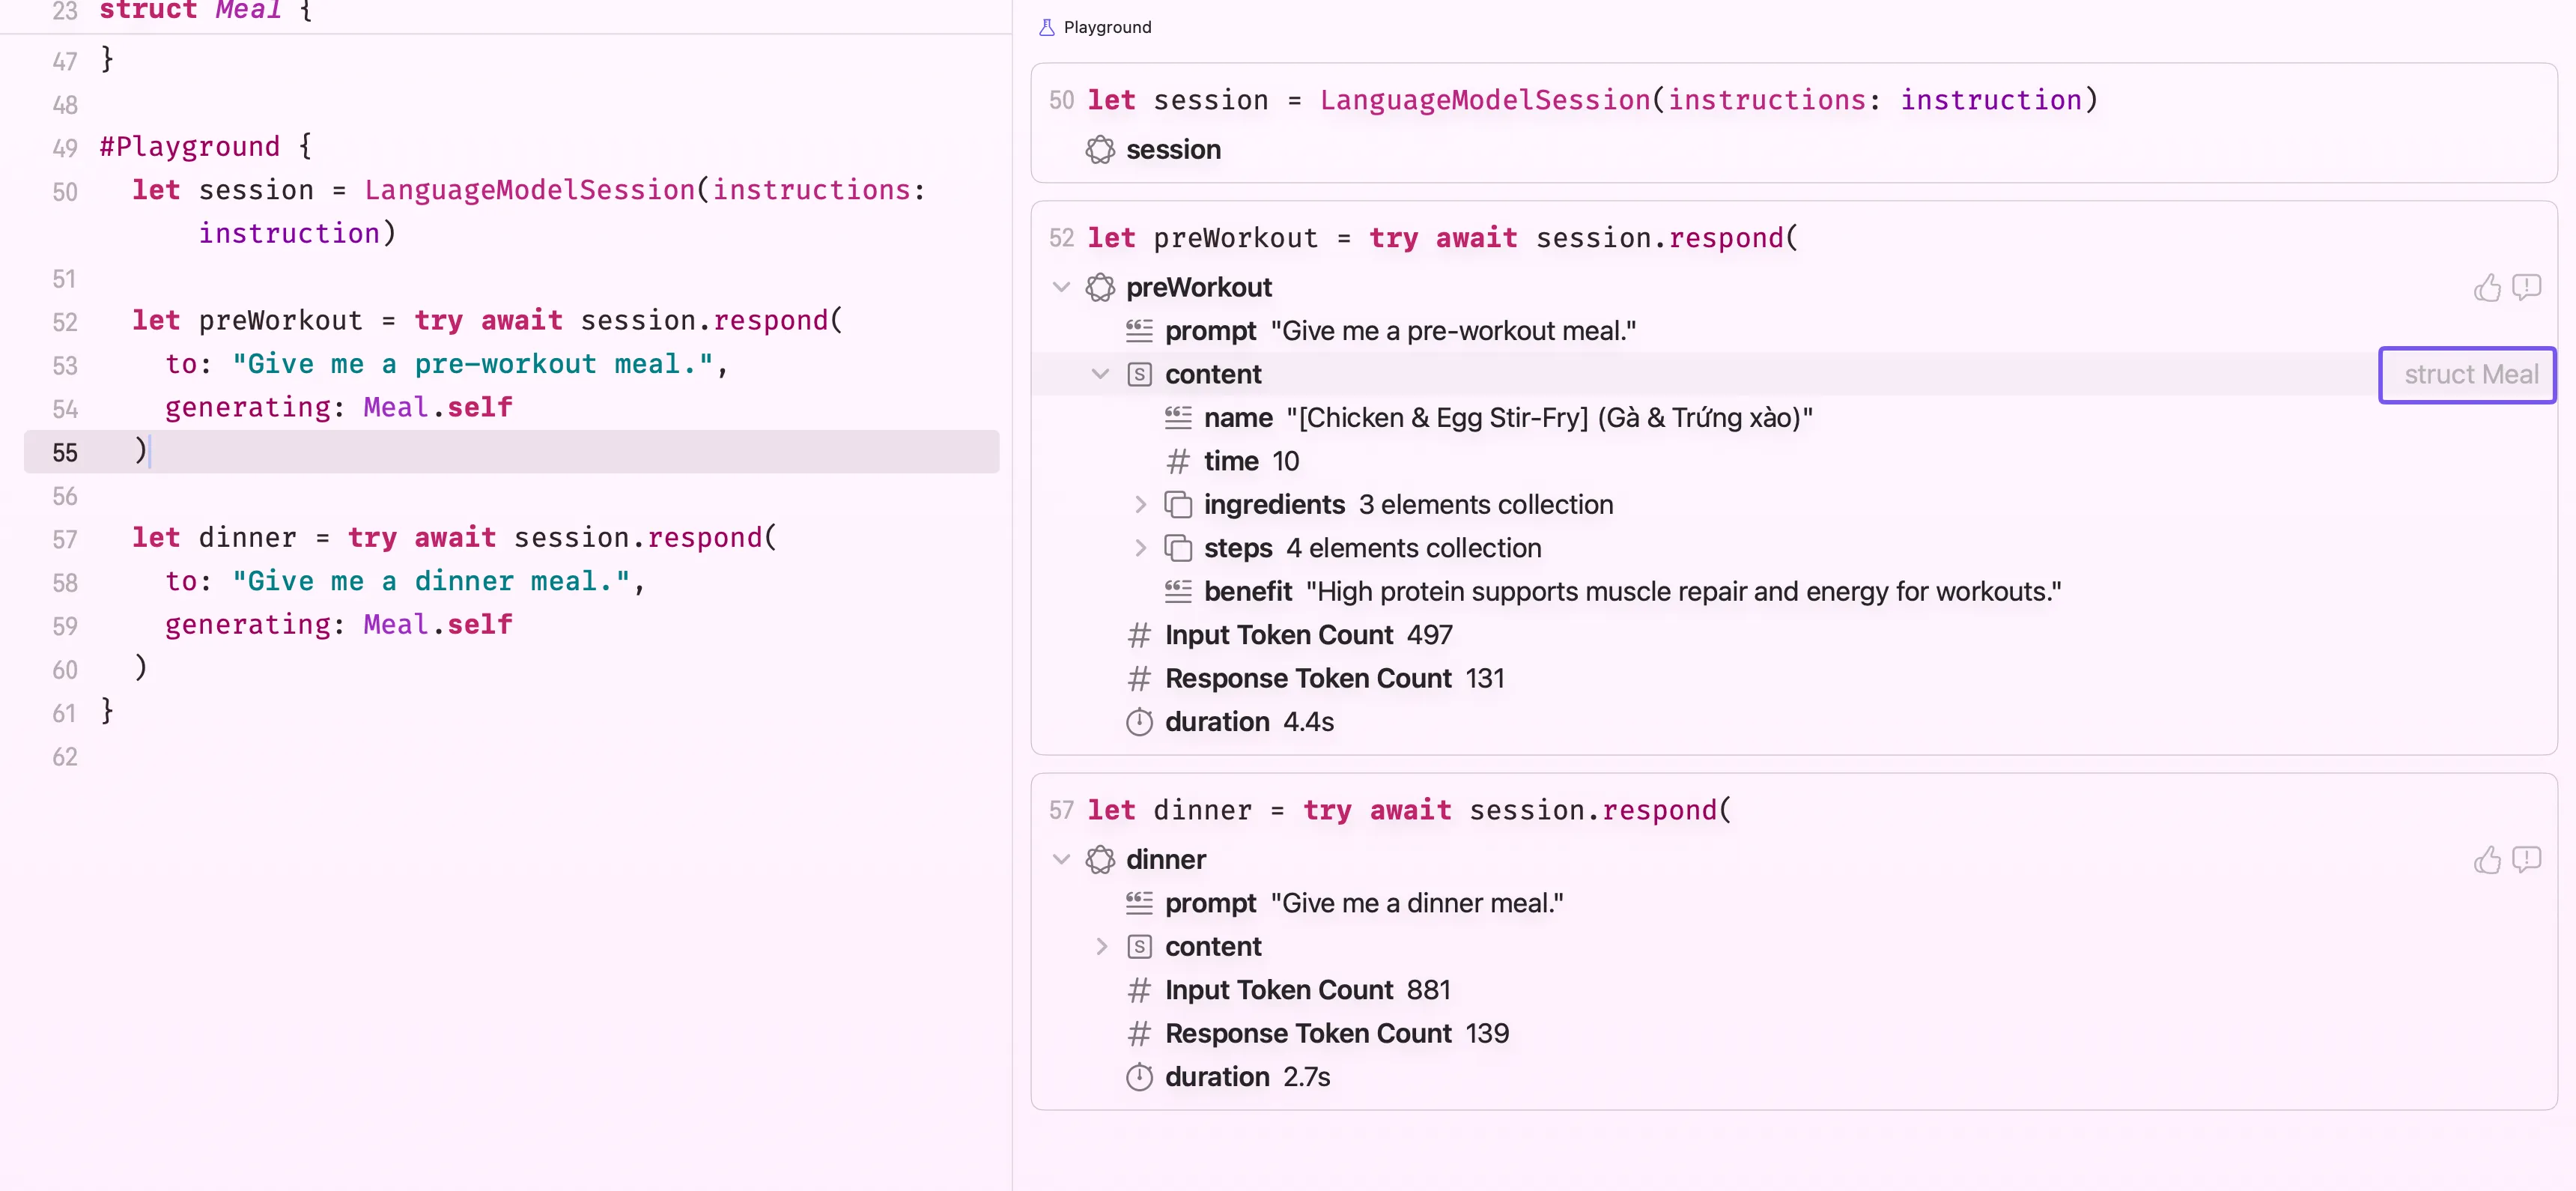Collapse the preWorkout result tree
Viewport: 2576px width, 1191px height.
1061,288
